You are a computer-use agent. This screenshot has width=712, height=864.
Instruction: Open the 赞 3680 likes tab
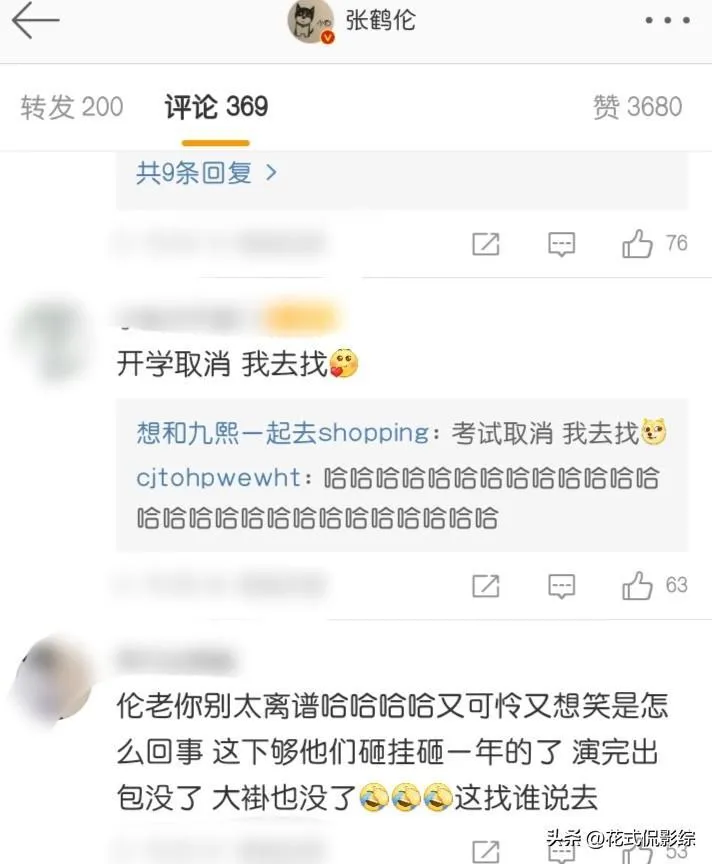(x=638, y=107)
